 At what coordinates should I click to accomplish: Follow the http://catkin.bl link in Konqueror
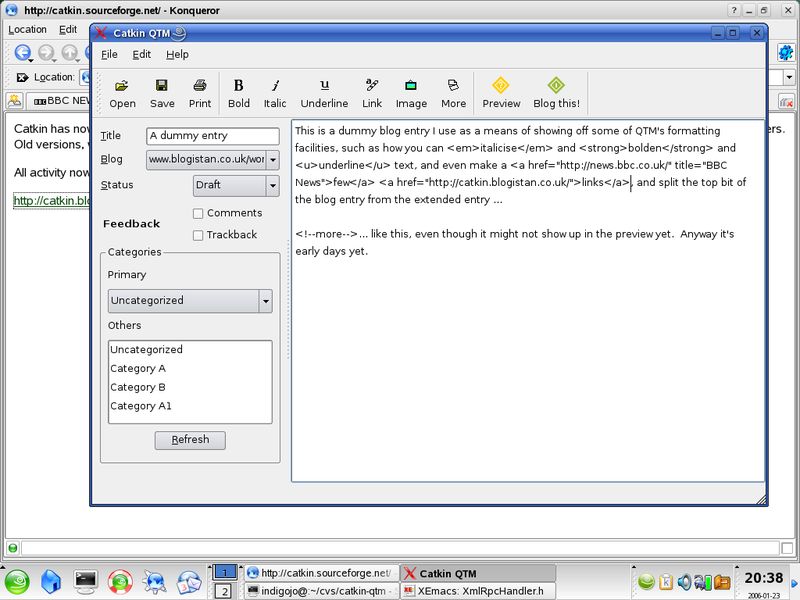tap(52, 201)
